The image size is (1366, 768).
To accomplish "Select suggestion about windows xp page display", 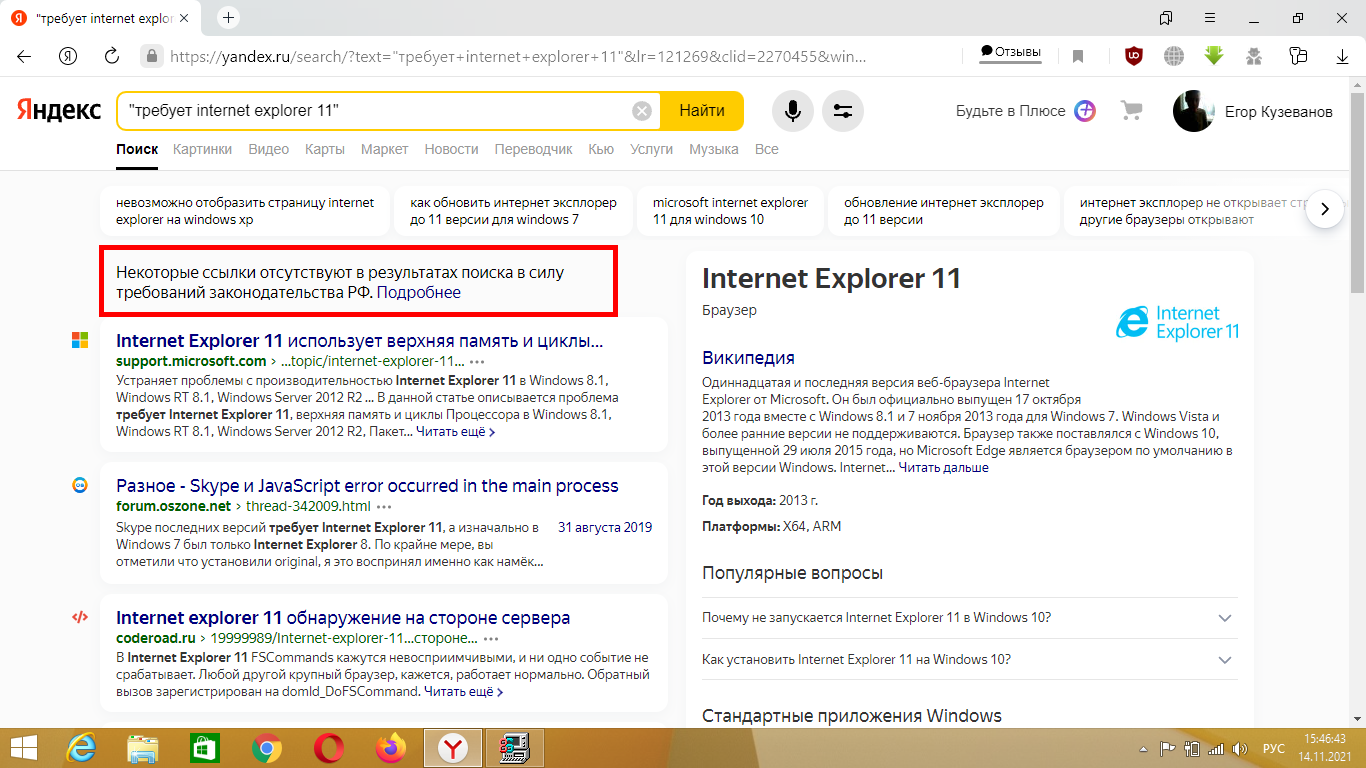I will click(x=244, y=211).
